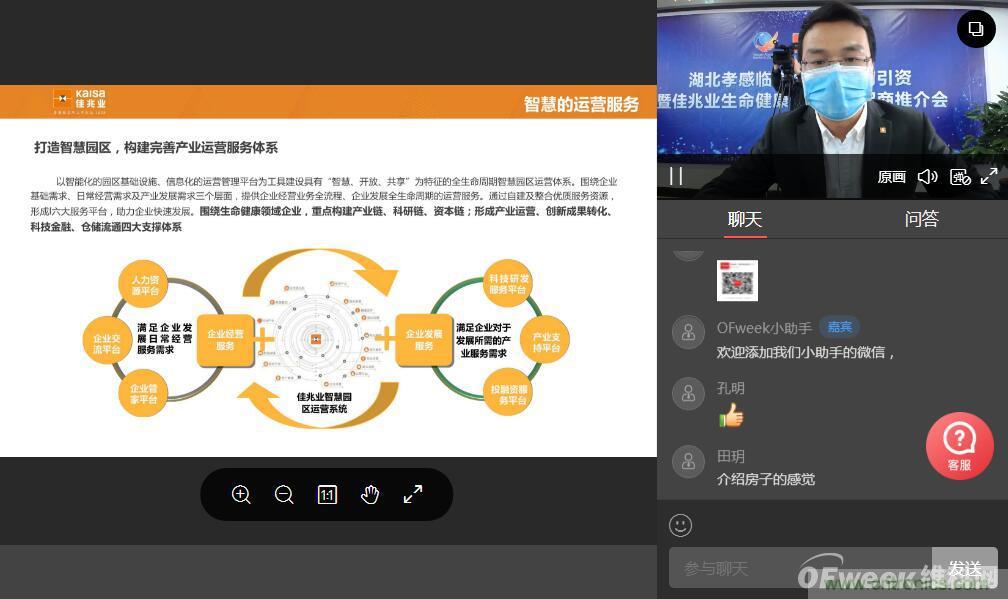Screen dimensions: 1008x599
Task: Reset slide view to 1:1 actual size
Action: coord(327,494)
